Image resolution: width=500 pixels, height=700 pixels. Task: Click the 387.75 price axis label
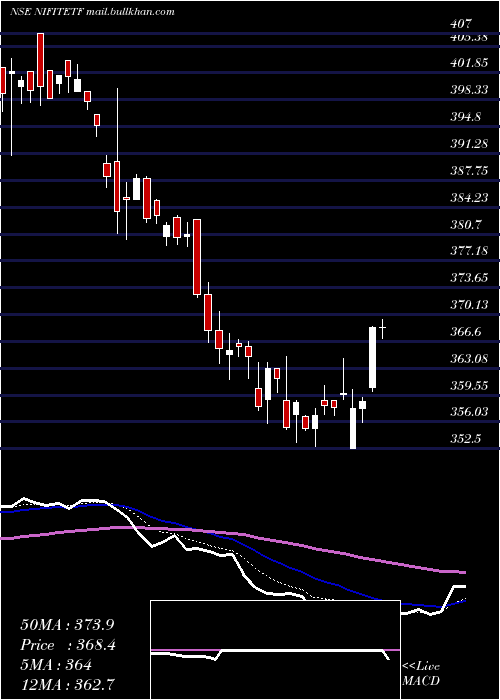(x=469, y=171)
